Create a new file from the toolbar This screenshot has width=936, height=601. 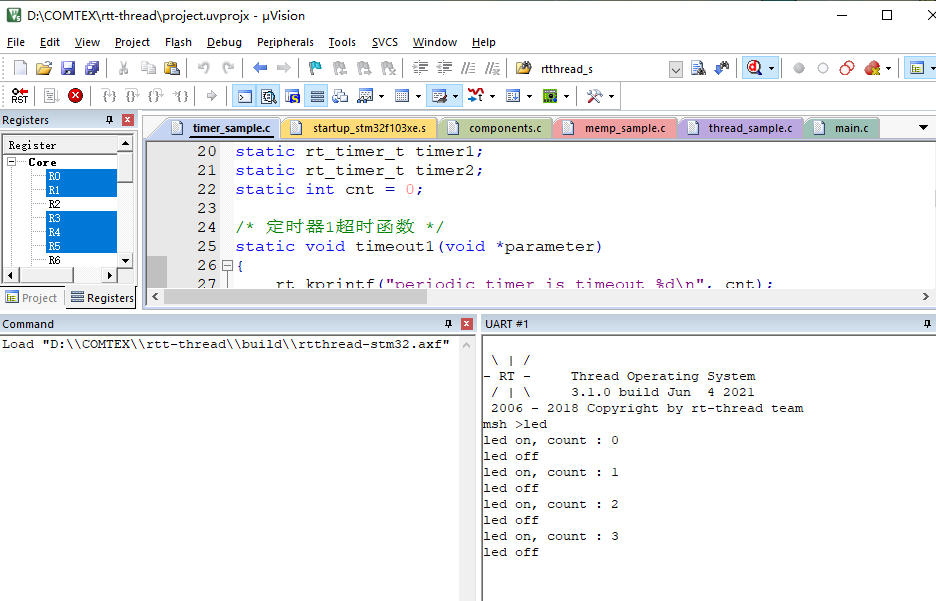click(20, 68)
